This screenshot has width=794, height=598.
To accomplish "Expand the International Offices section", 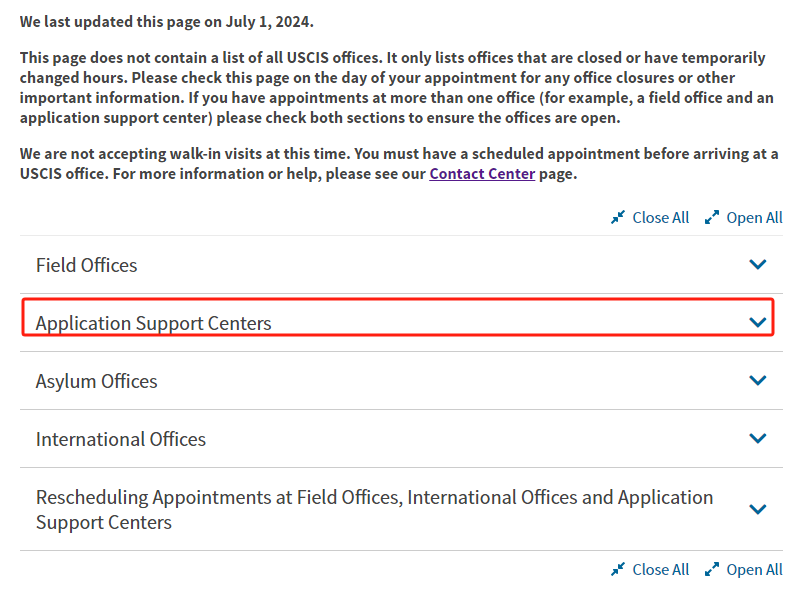I will [x=401, y=438].
